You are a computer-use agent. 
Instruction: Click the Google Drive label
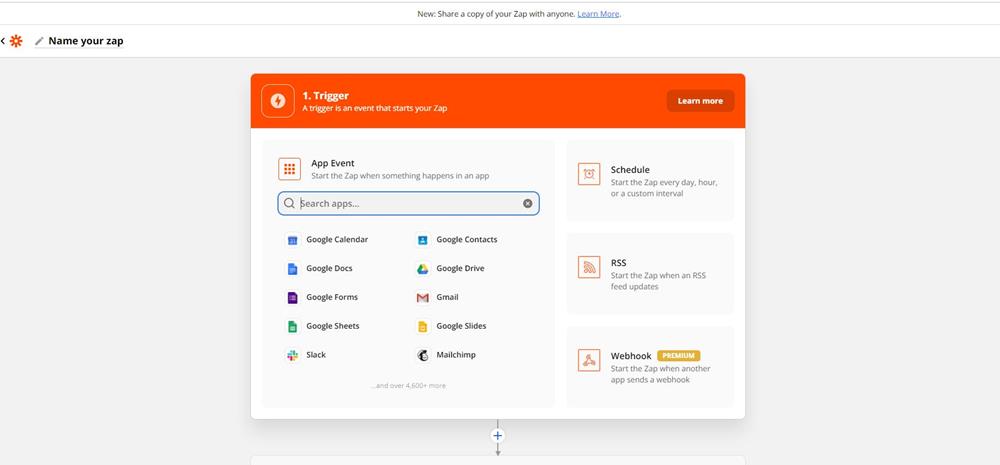pyautogui.click(x=460, y=269)
